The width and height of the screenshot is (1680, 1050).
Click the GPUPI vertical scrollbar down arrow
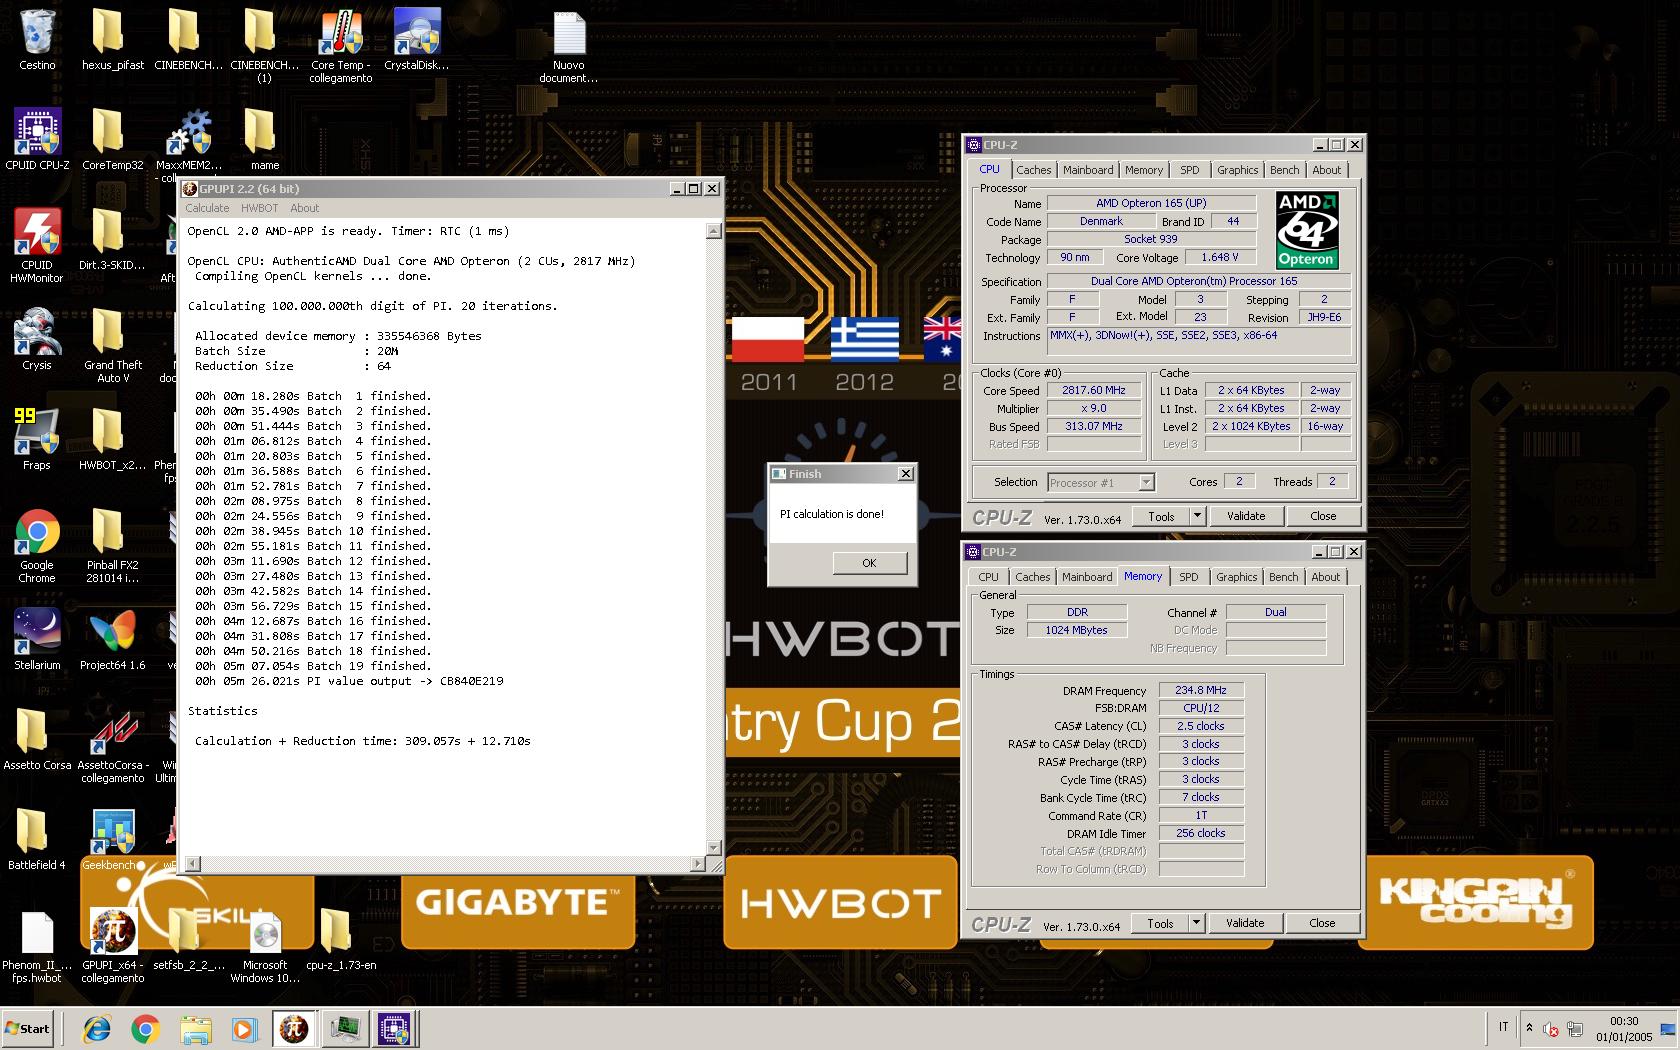click(x=713, y=848)
